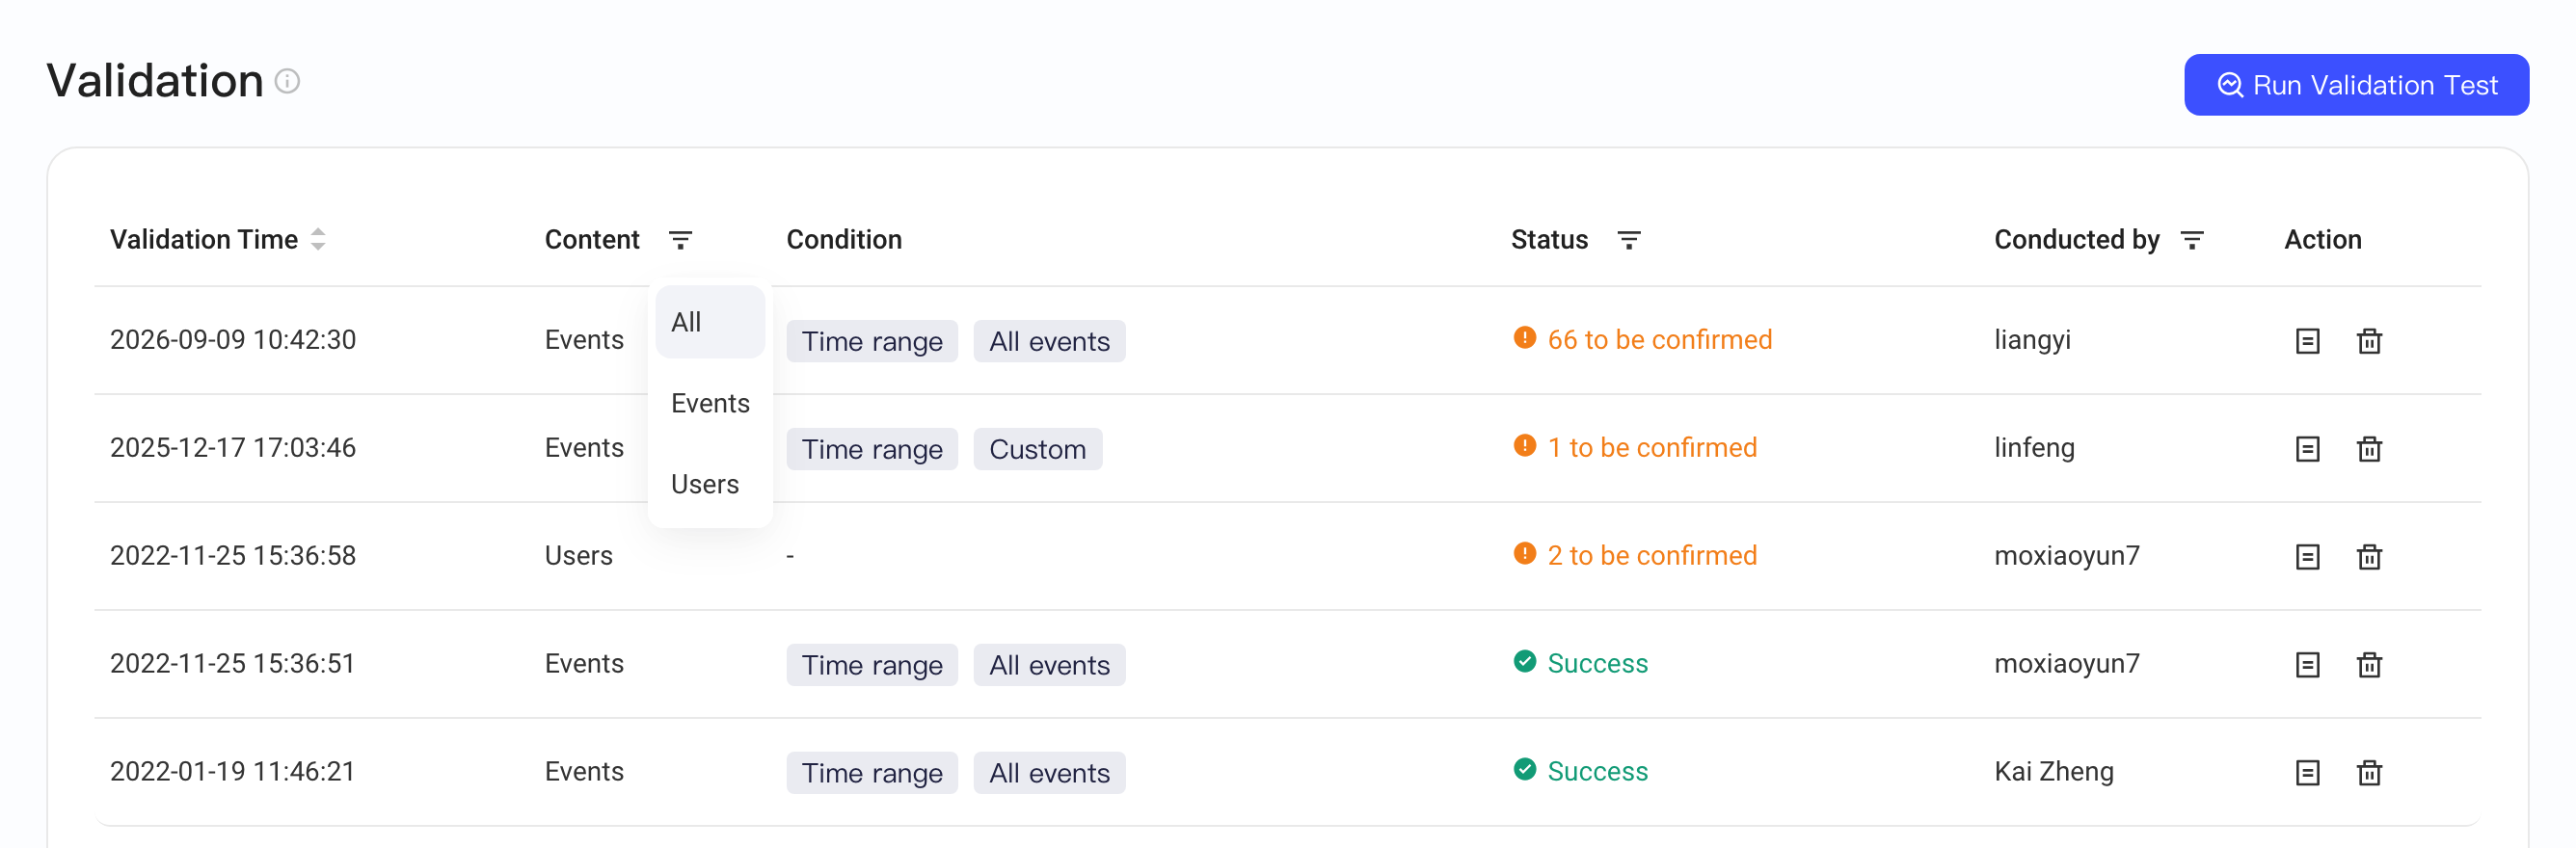
Task: Click the All events tag in liangyi row
Action: tap(1049, 342)
